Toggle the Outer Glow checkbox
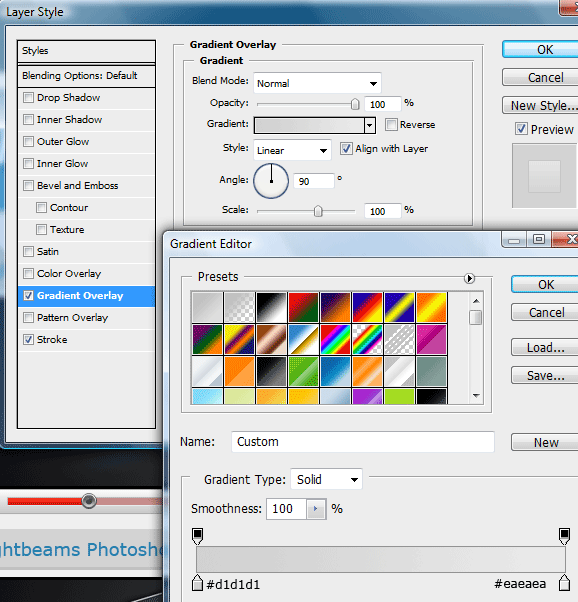Viewport: 578px width, 602px height. [28, 141]
